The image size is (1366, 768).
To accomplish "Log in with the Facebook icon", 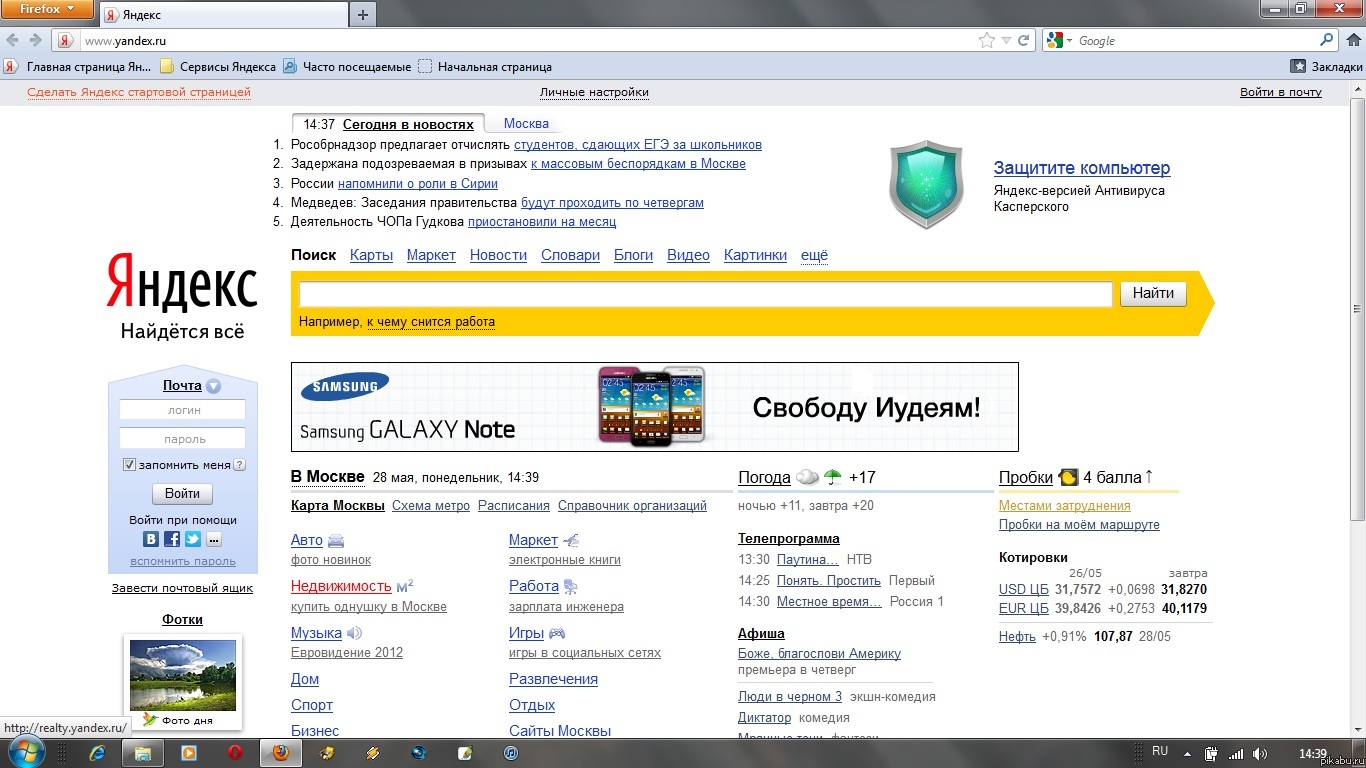I will pyautogui.click(x=172, y=539).
